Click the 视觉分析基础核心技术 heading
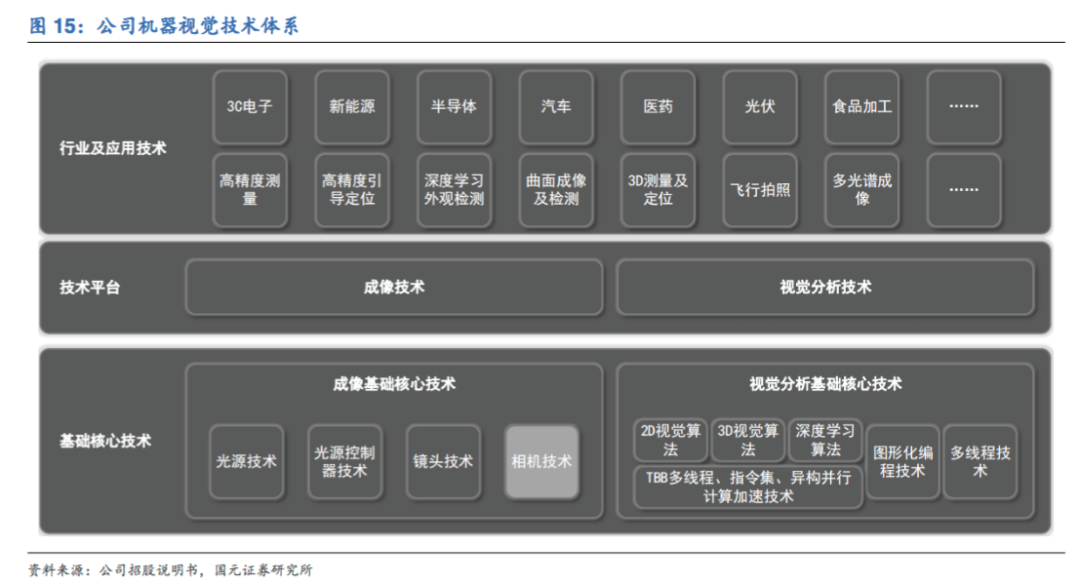This screenshot has height=584, width=1080. 825,384
